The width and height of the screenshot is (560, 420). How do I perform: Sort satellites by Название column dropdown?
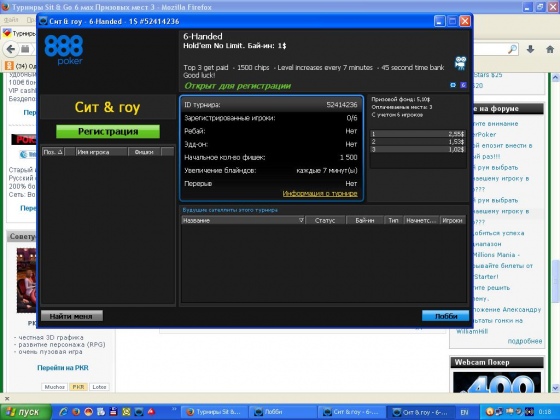(301, 220)
